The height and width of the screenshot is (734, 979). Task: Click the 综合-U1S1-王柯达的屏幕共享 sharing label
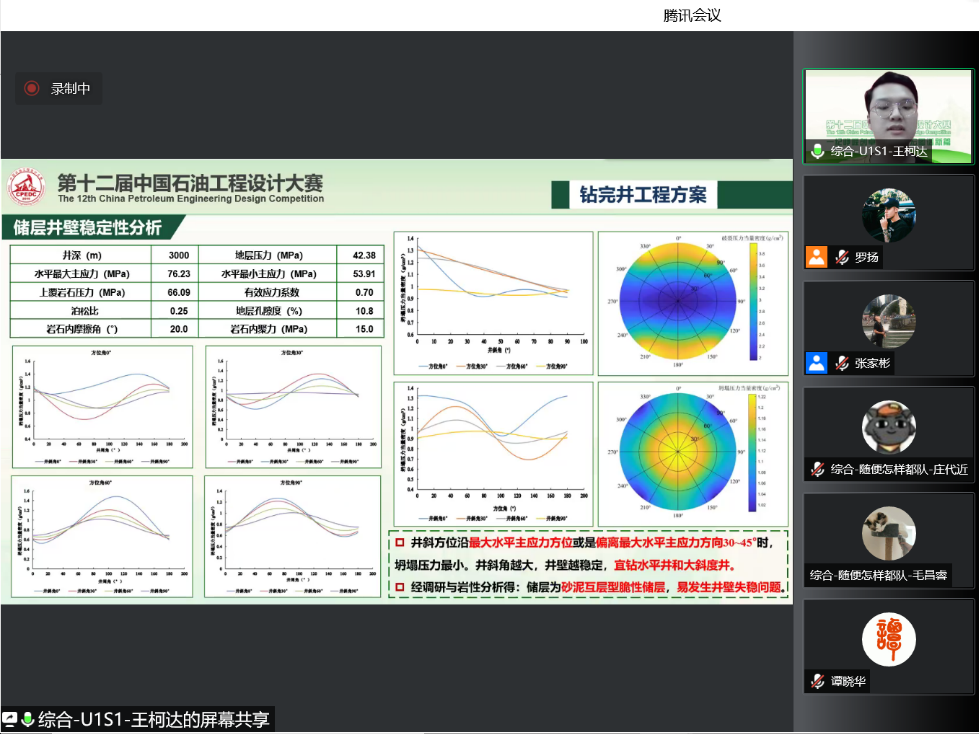point(153,719)
